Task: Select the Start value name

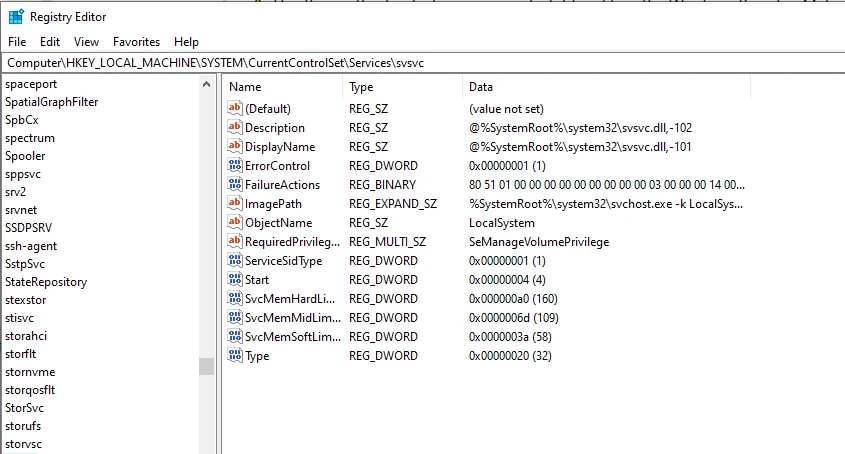Action: coord(257,280)
